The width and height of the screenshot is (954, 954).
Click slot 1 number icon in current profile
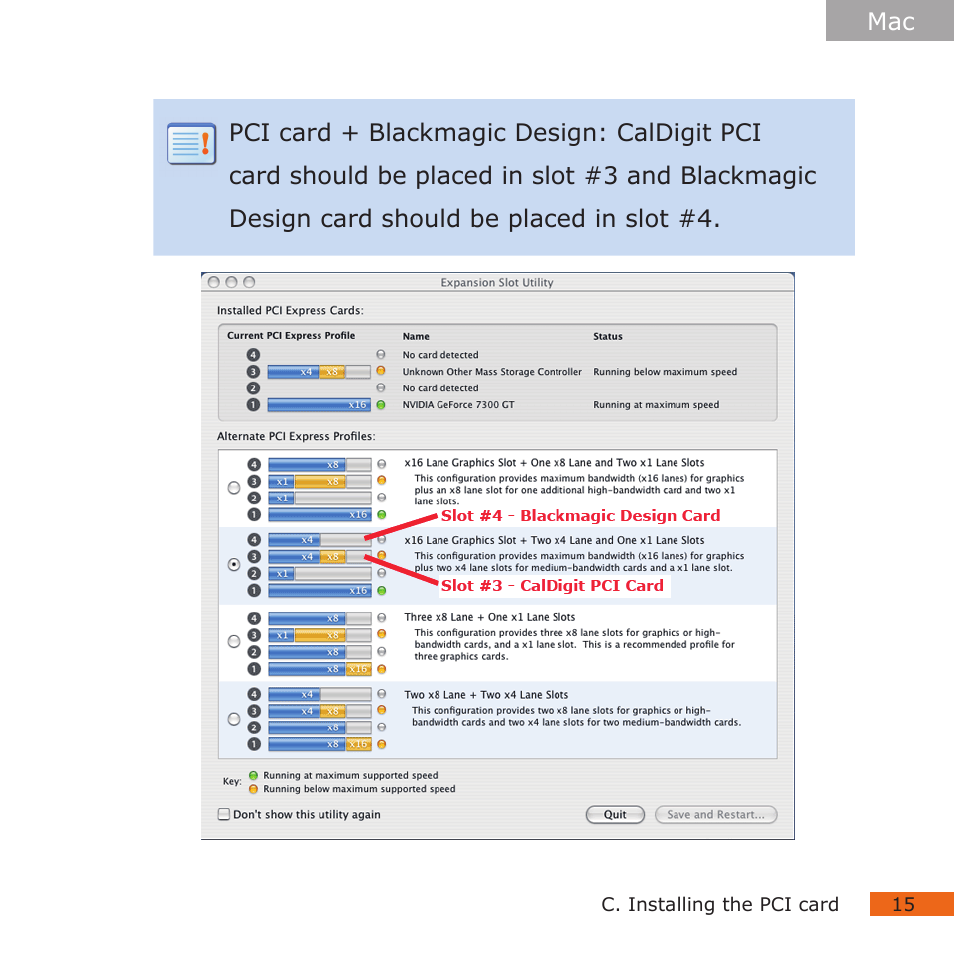pos(253,405)
